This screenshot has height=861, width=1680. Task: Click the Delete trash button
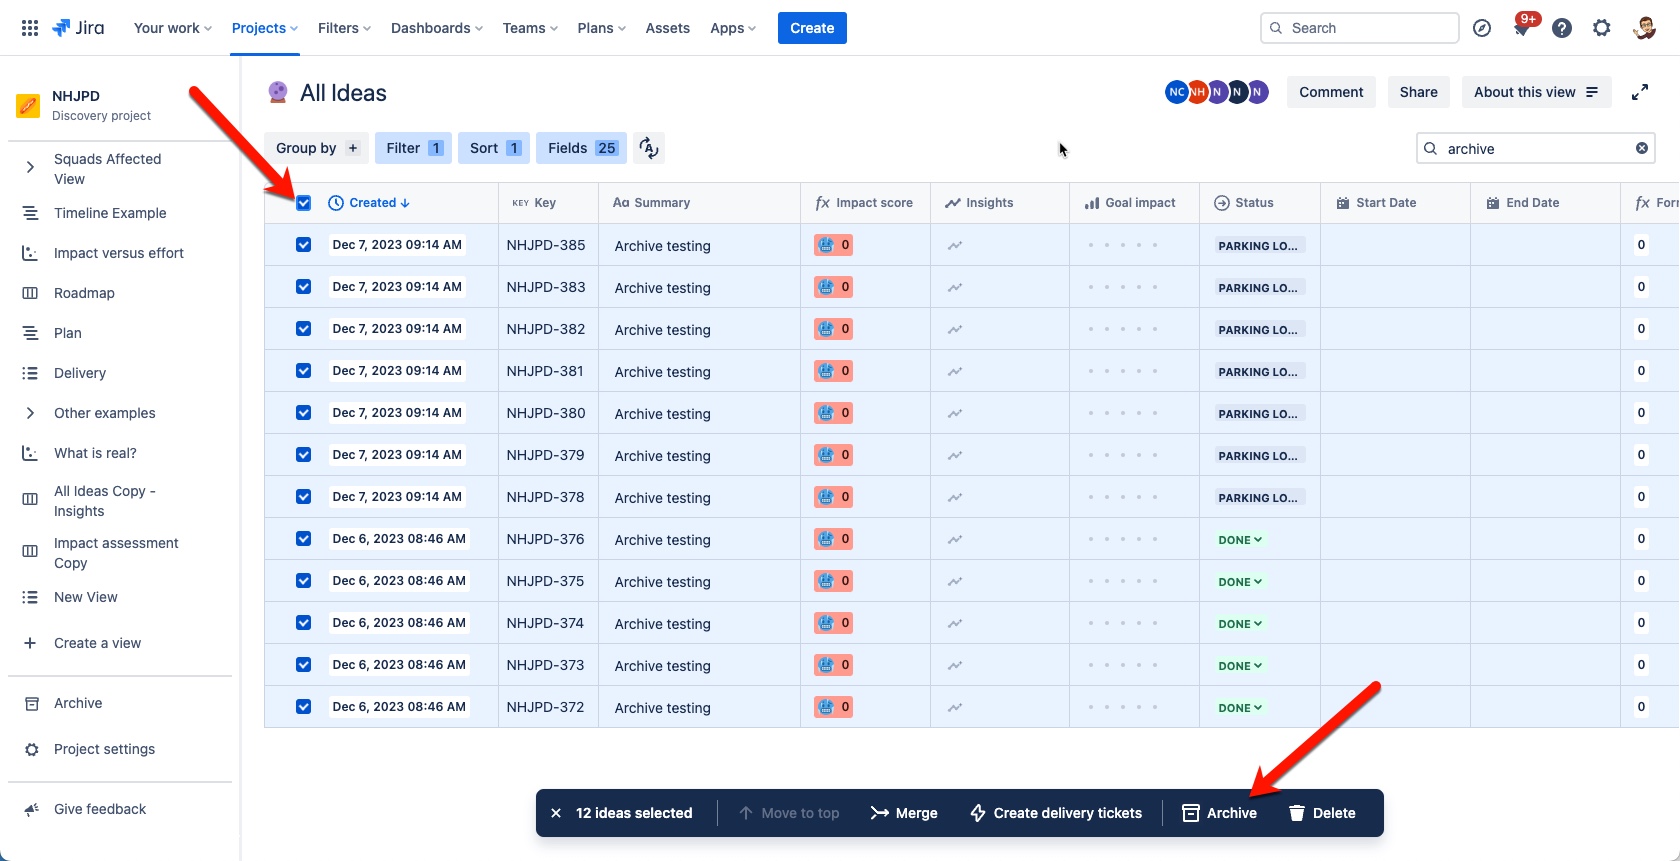(x=1322, y=813)
